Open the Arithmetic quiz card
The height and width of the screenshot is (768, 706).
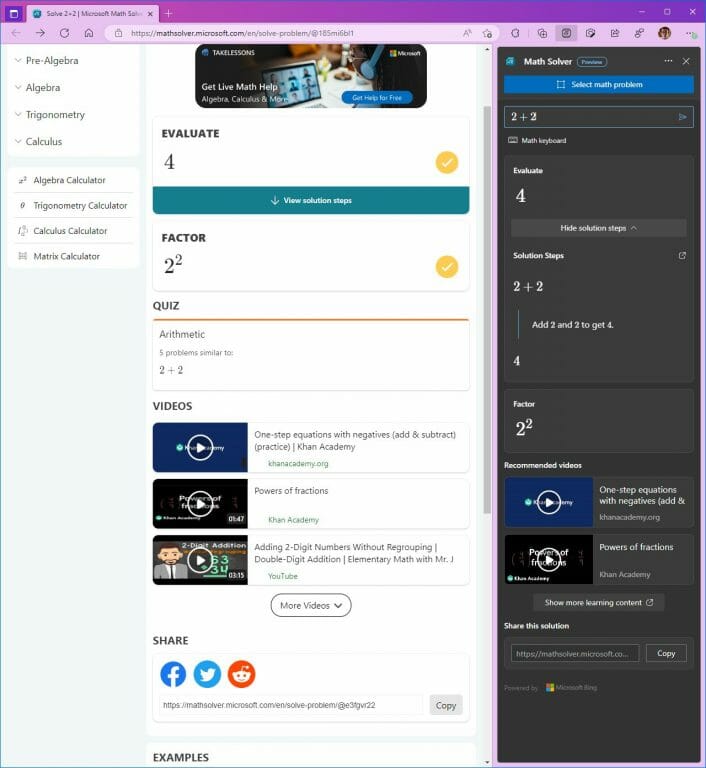(311, 355)
